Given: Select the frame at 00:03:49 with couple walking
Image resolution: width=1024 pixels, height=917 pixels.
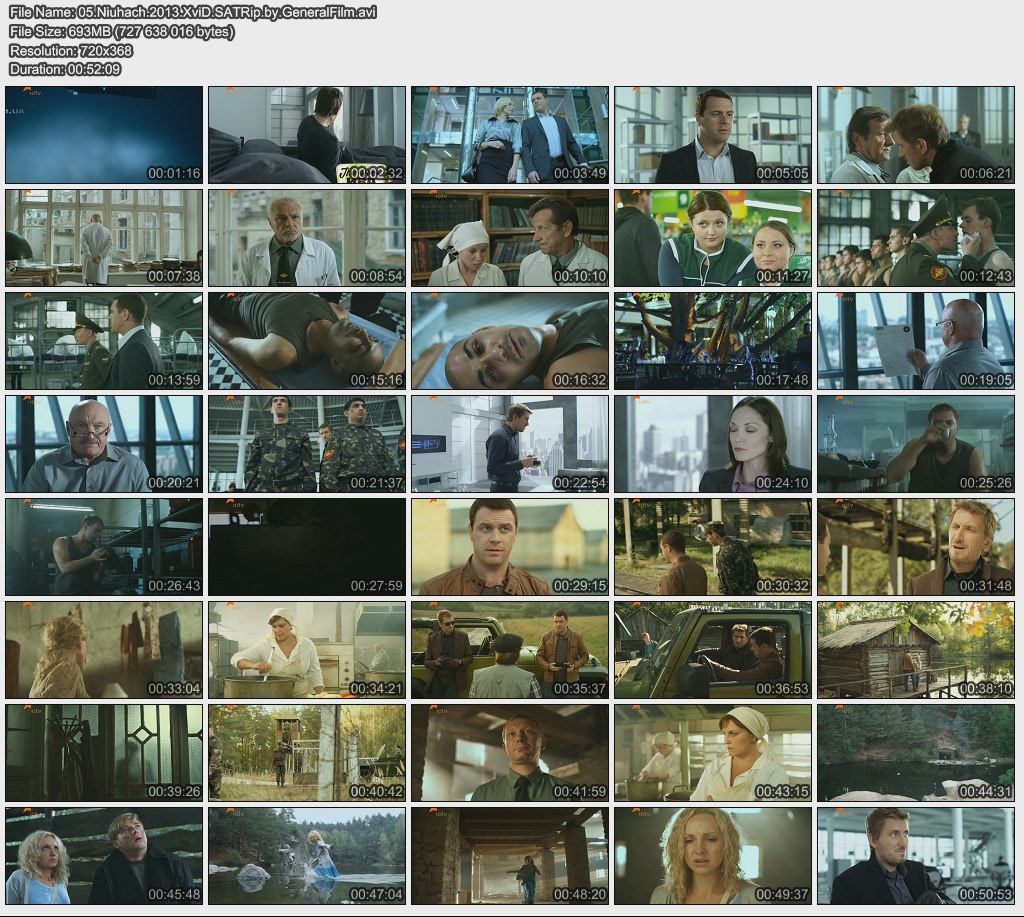Looking at the screenshot, I should pyautogui.click(x=509, y=134).
